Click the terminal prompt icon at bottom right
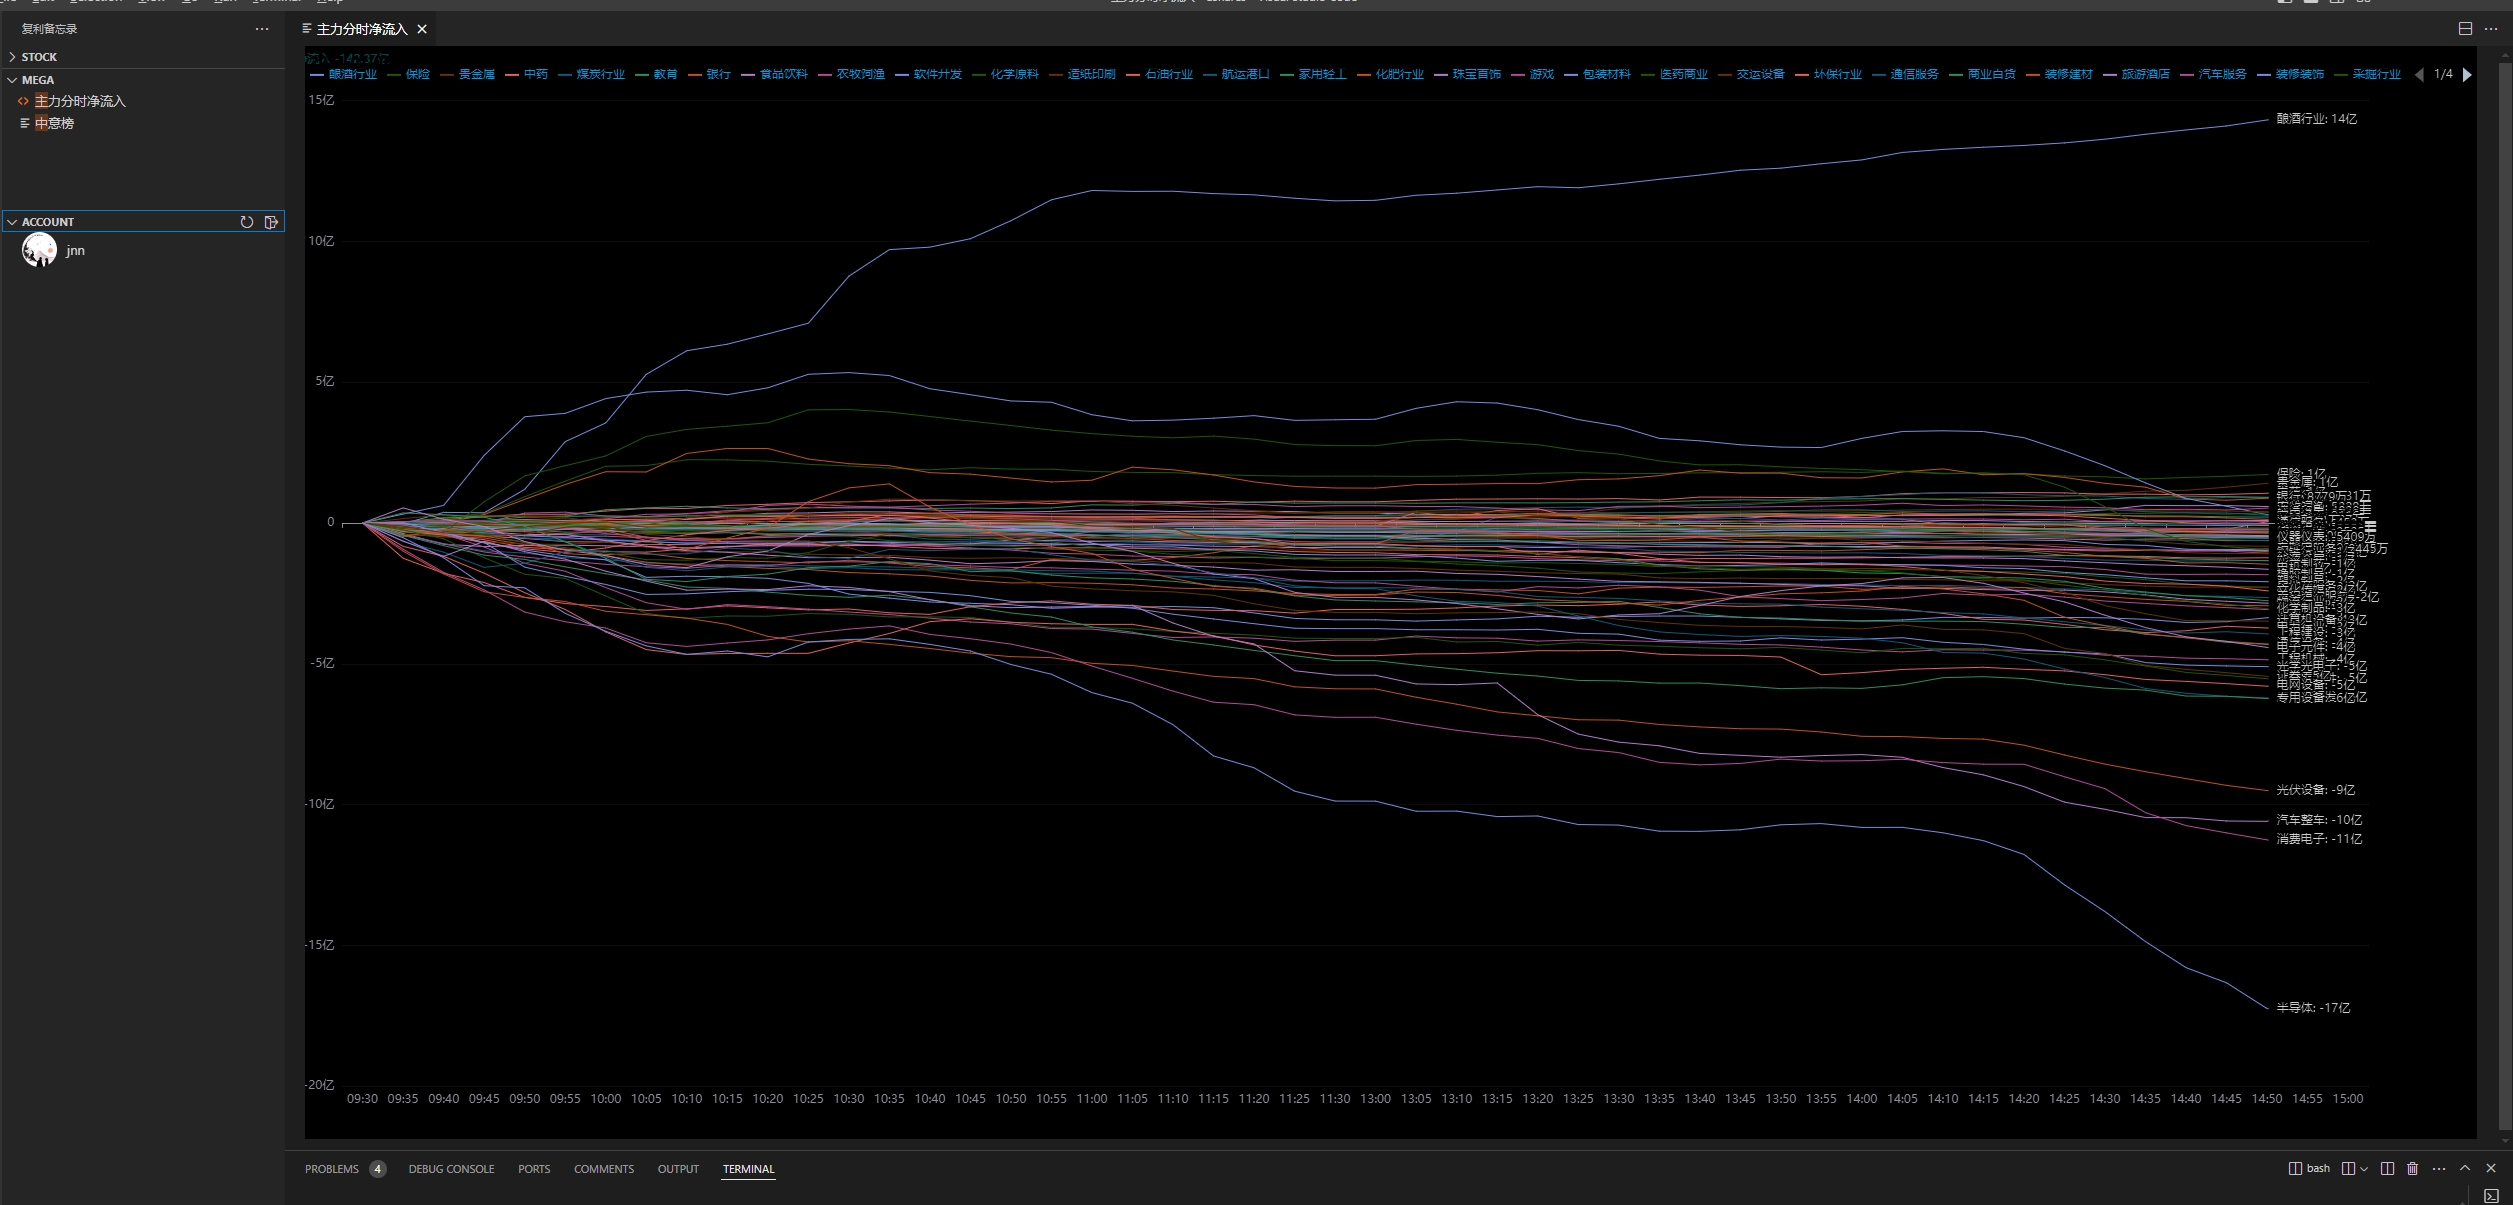This screenshot has width=2513, height=1205. [x=2491, y=1195]
